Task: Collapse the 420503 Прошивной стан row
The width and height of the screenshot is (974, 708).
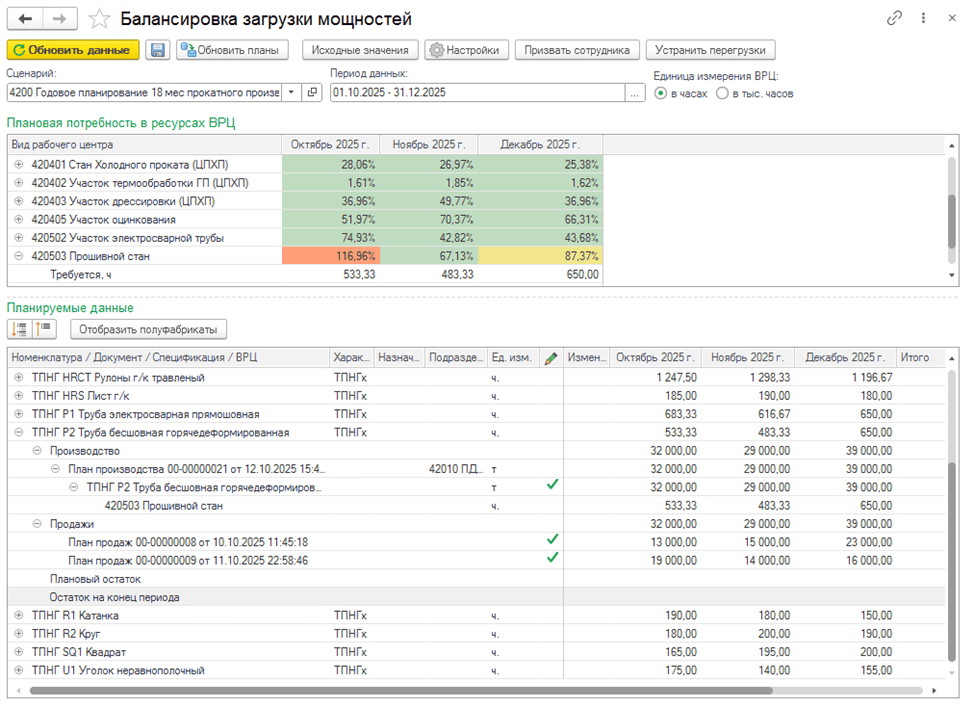Action: [18, 256]
